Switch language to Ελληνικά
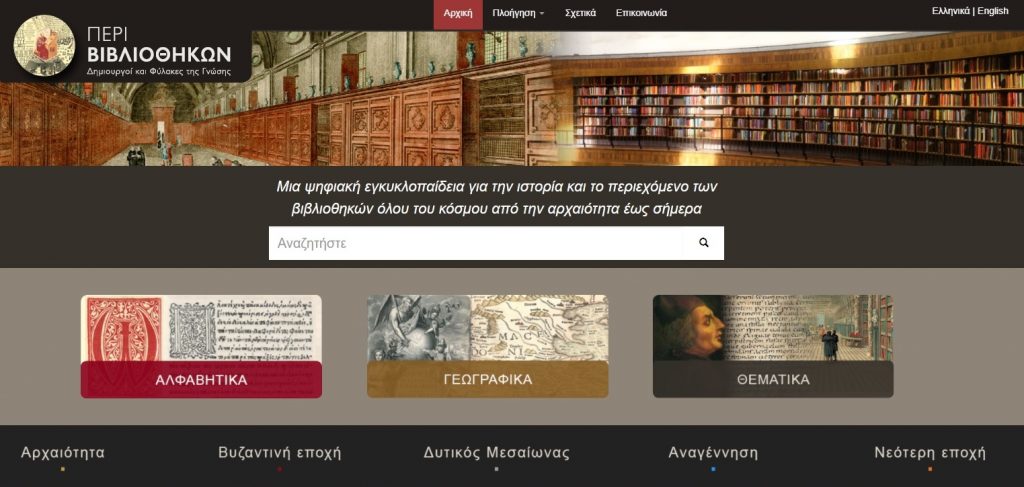This screenshot has width=1024, height=487. (x=950, y=11)
